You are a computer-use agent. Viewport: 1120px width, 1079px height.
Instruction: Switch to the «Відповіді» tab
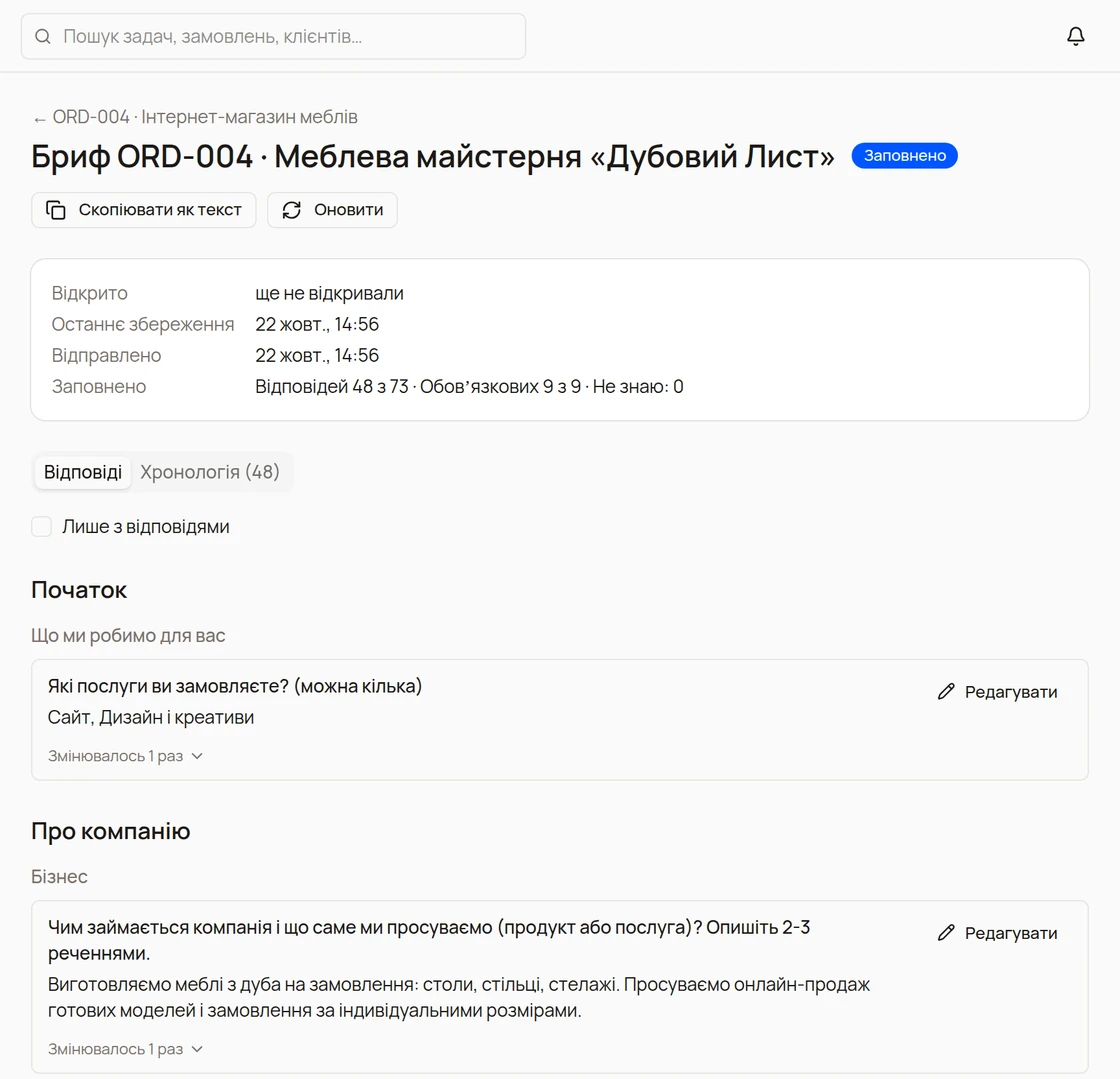pyautogui.click(x=83, y=473)
